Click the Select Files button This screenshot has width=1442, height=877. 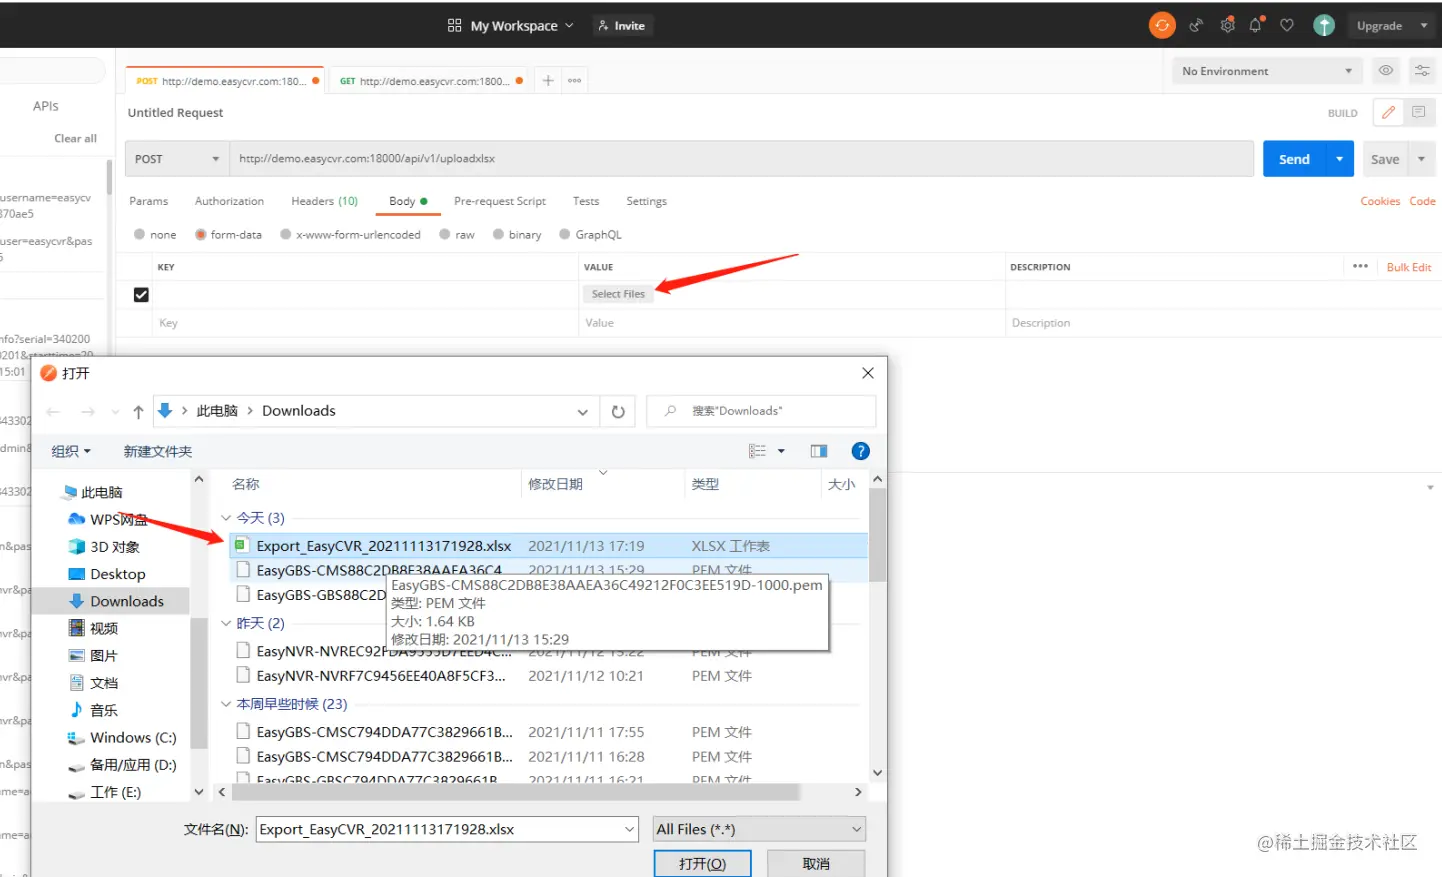point(618,294)
